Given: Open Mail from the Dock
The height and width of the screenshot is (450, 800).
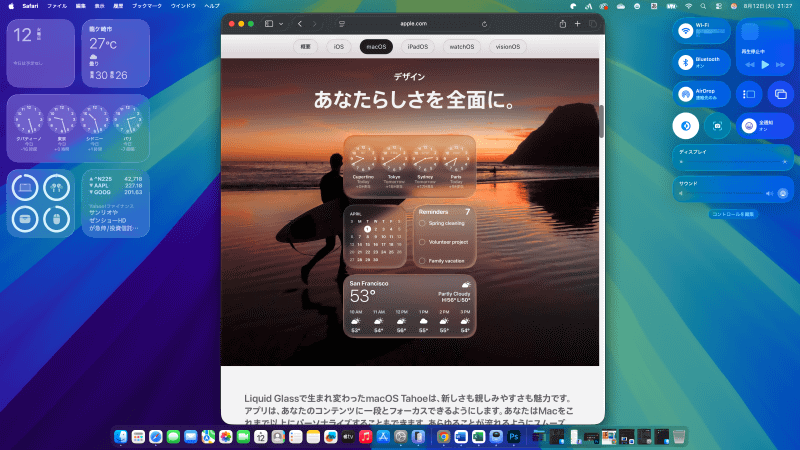Looking at the screenshot, I should (x=191, y=437).
